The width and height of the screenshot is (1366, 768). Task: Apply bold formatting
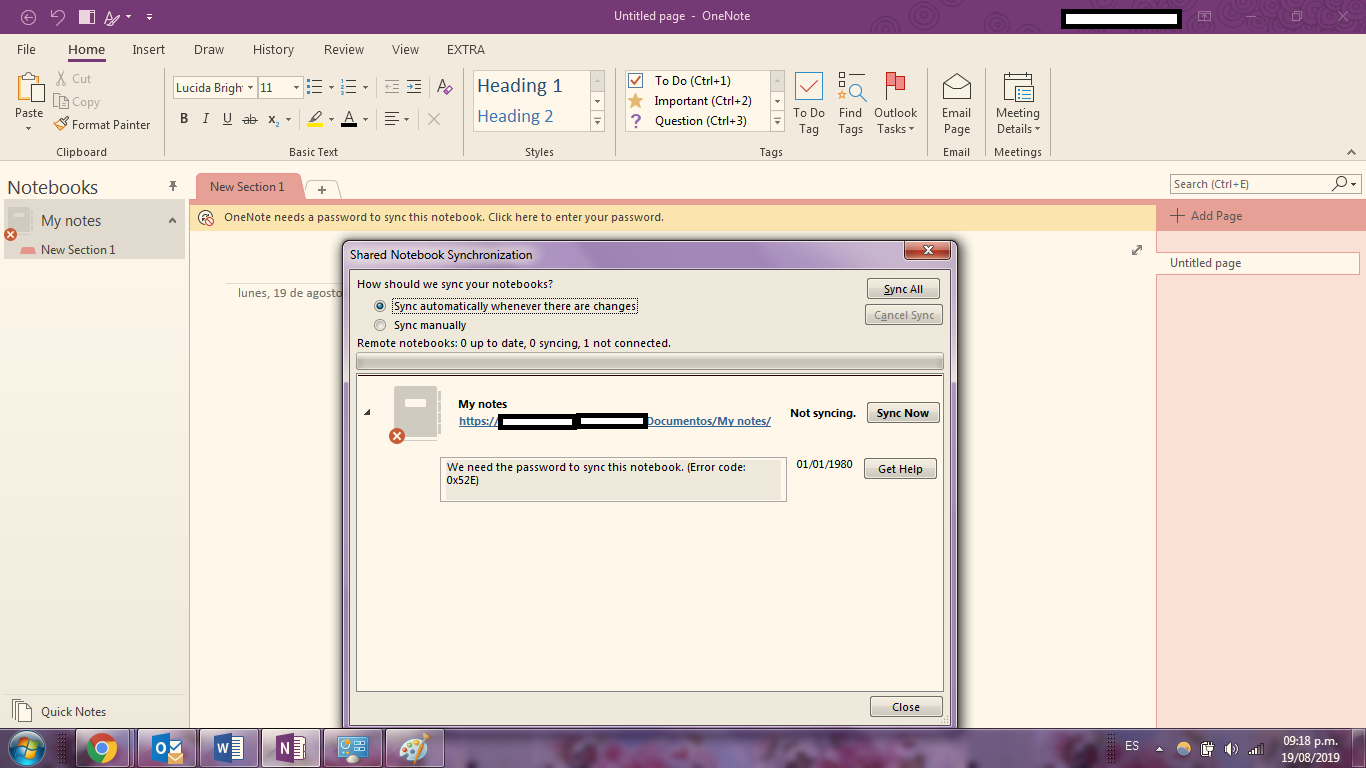(184, 119)
